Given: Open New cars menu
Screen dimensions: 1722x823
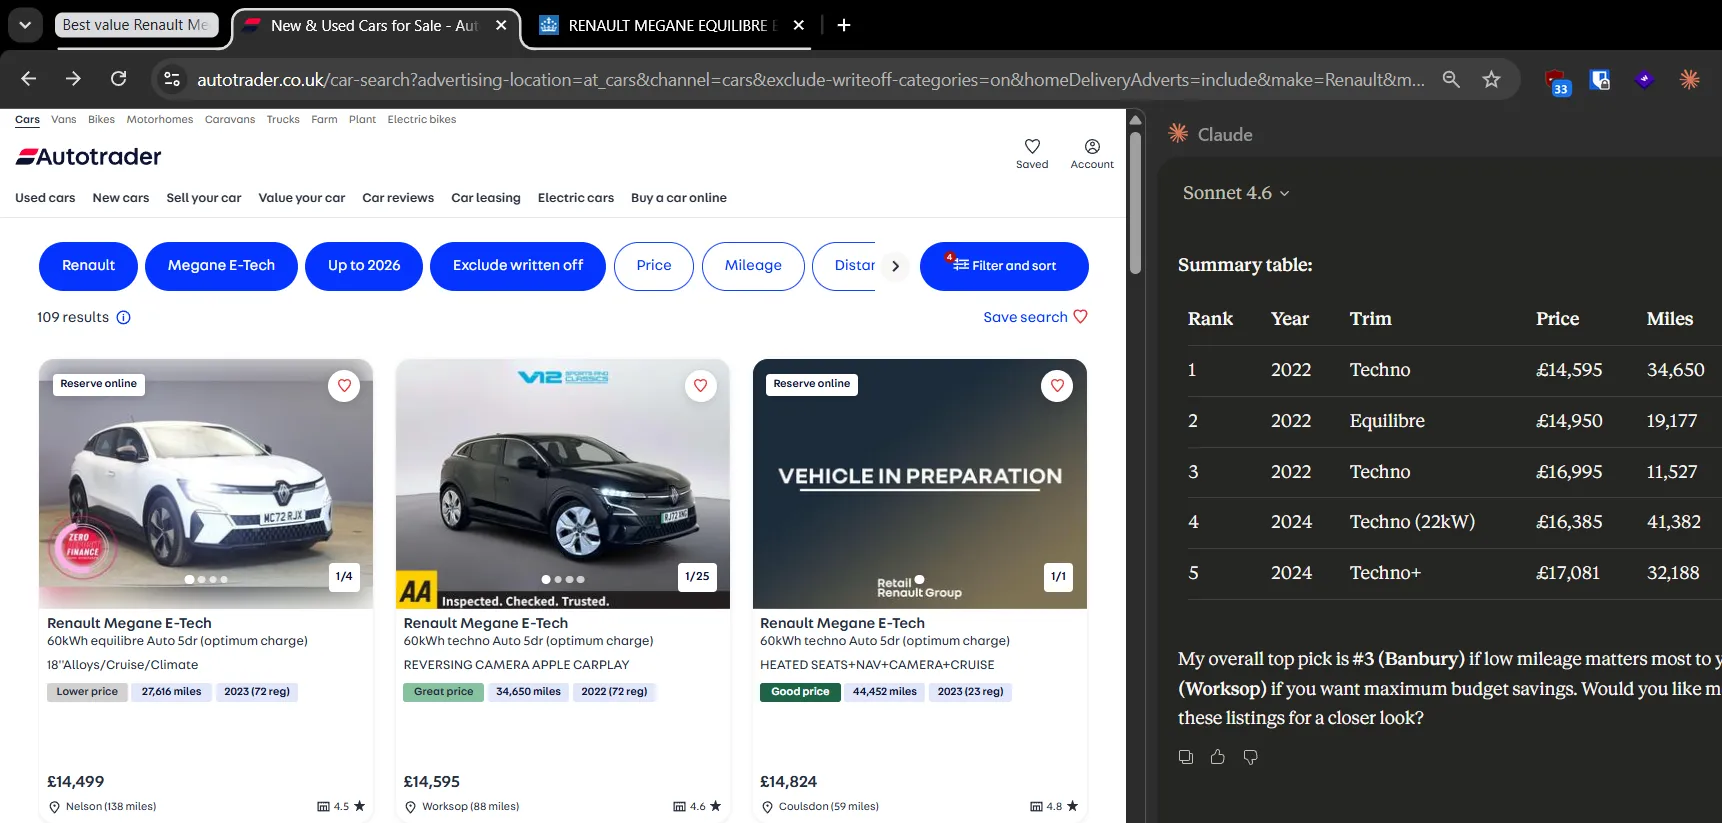Looking at the screenshot, I should click(121, 198).
